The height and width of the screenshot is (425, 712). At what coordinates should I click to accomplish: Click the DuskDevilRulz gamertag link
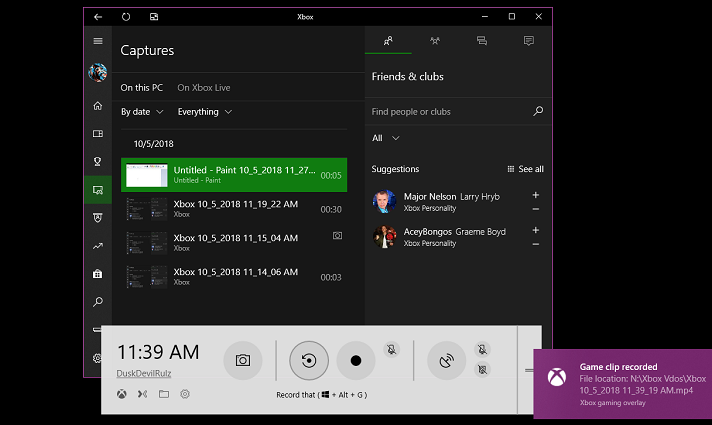[x=144, y=373]
